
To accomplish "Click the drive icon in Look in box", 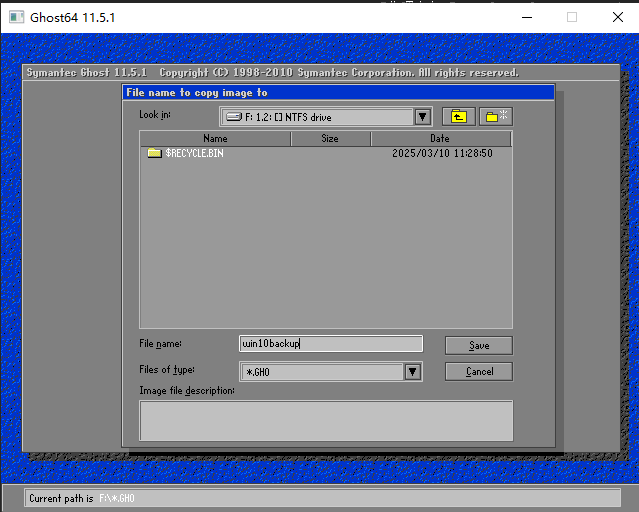I will click(x=234, y=117).
